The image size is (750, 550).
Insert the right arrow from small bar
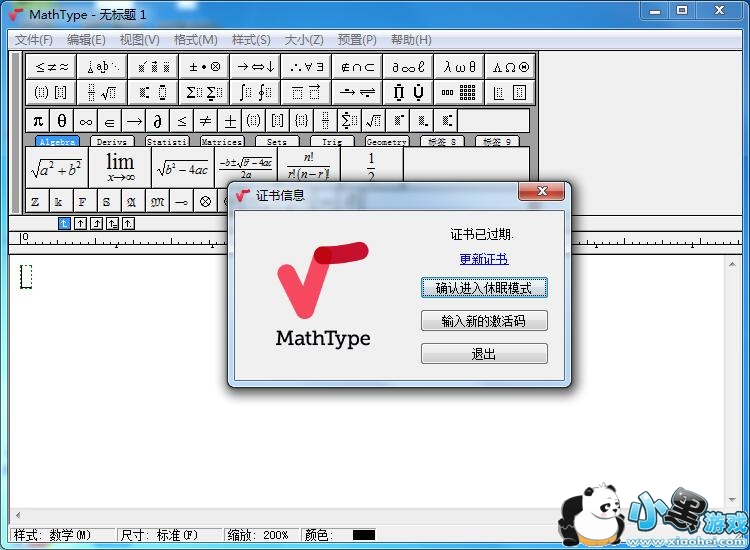[134, 121]
